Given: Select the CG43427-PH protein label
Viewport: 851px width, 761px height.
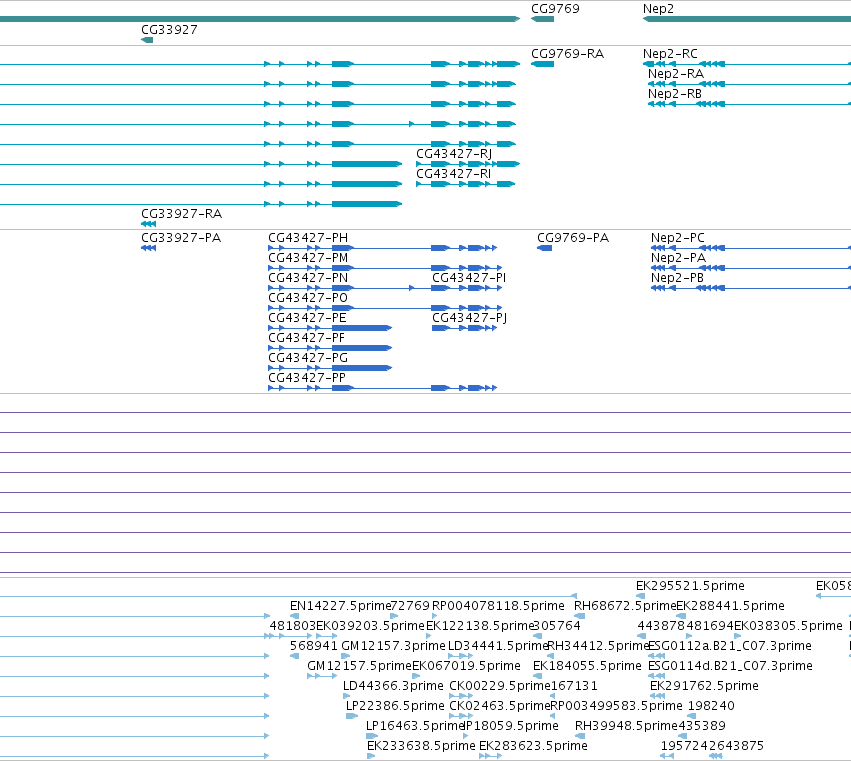Looking at the screenshot, I should click(x=308, y=238).
